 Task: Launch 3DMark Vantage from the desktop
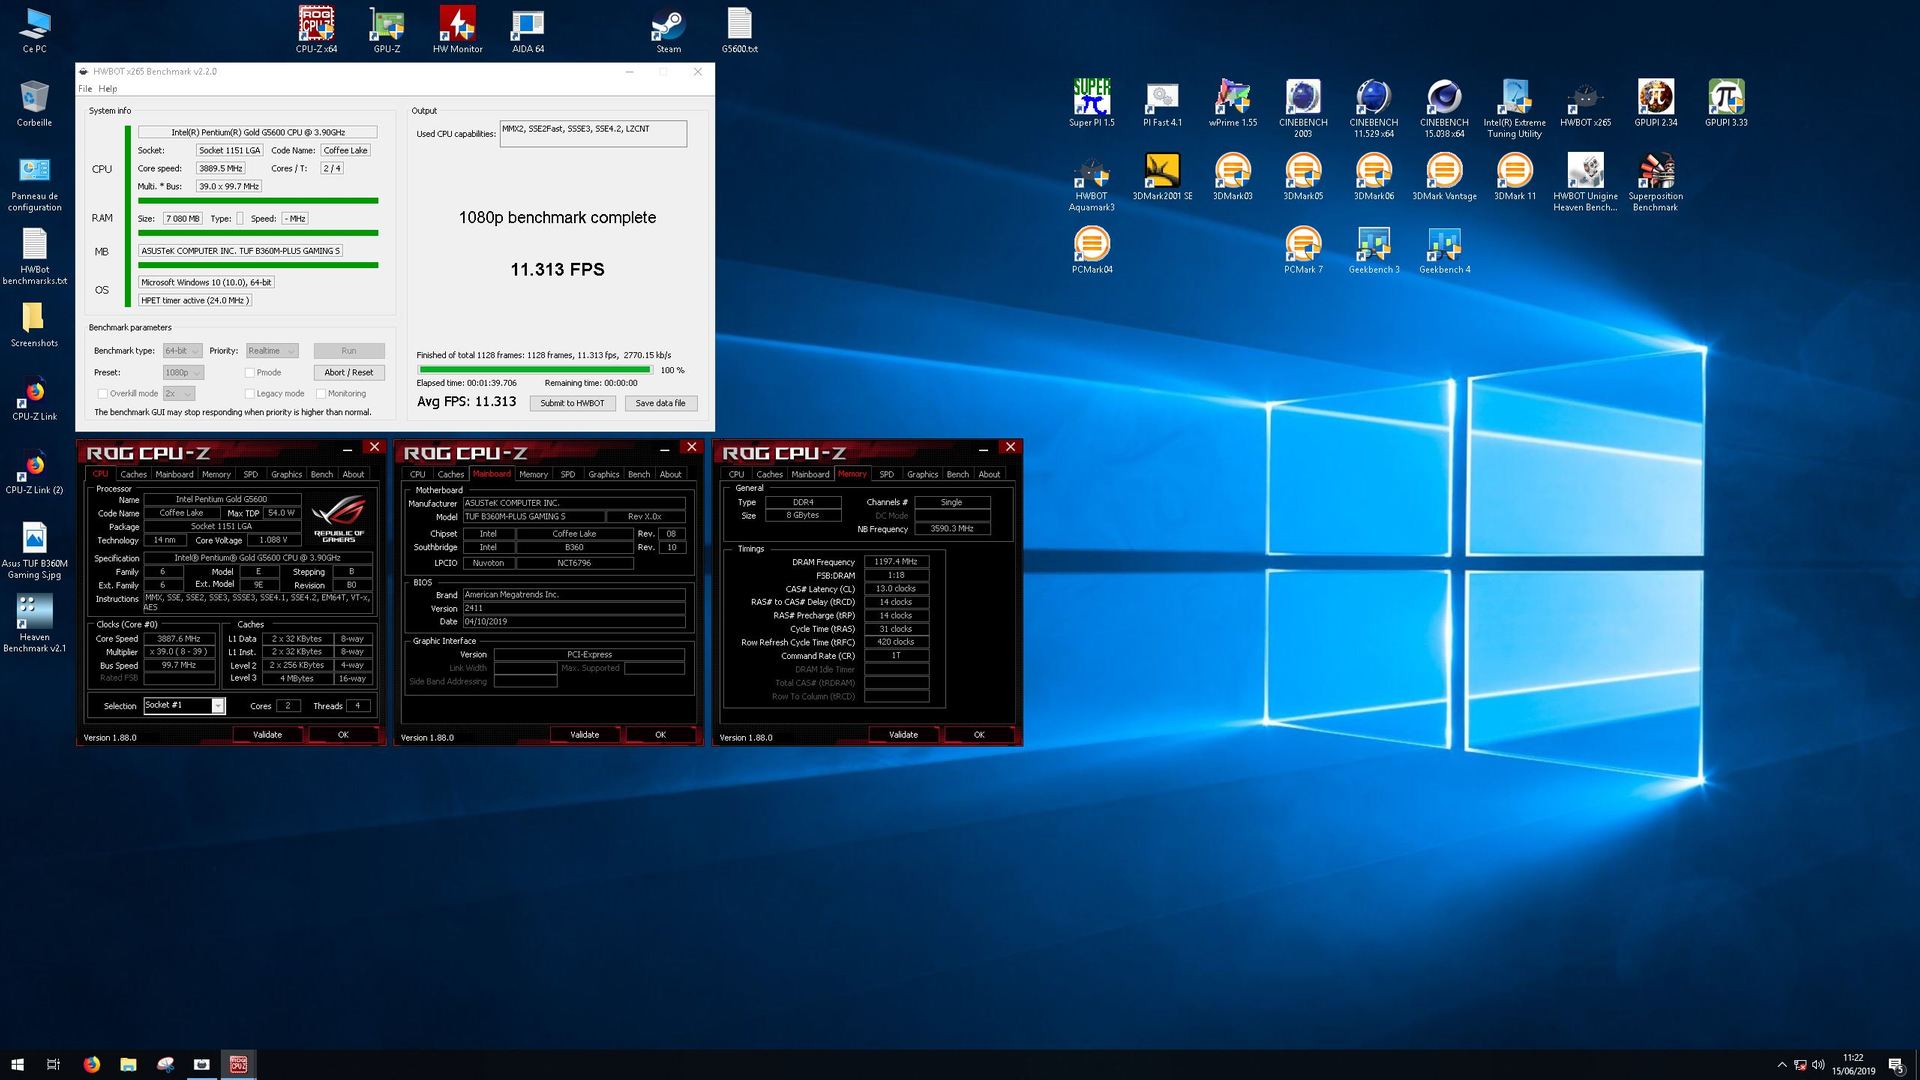pos(1444,177)
